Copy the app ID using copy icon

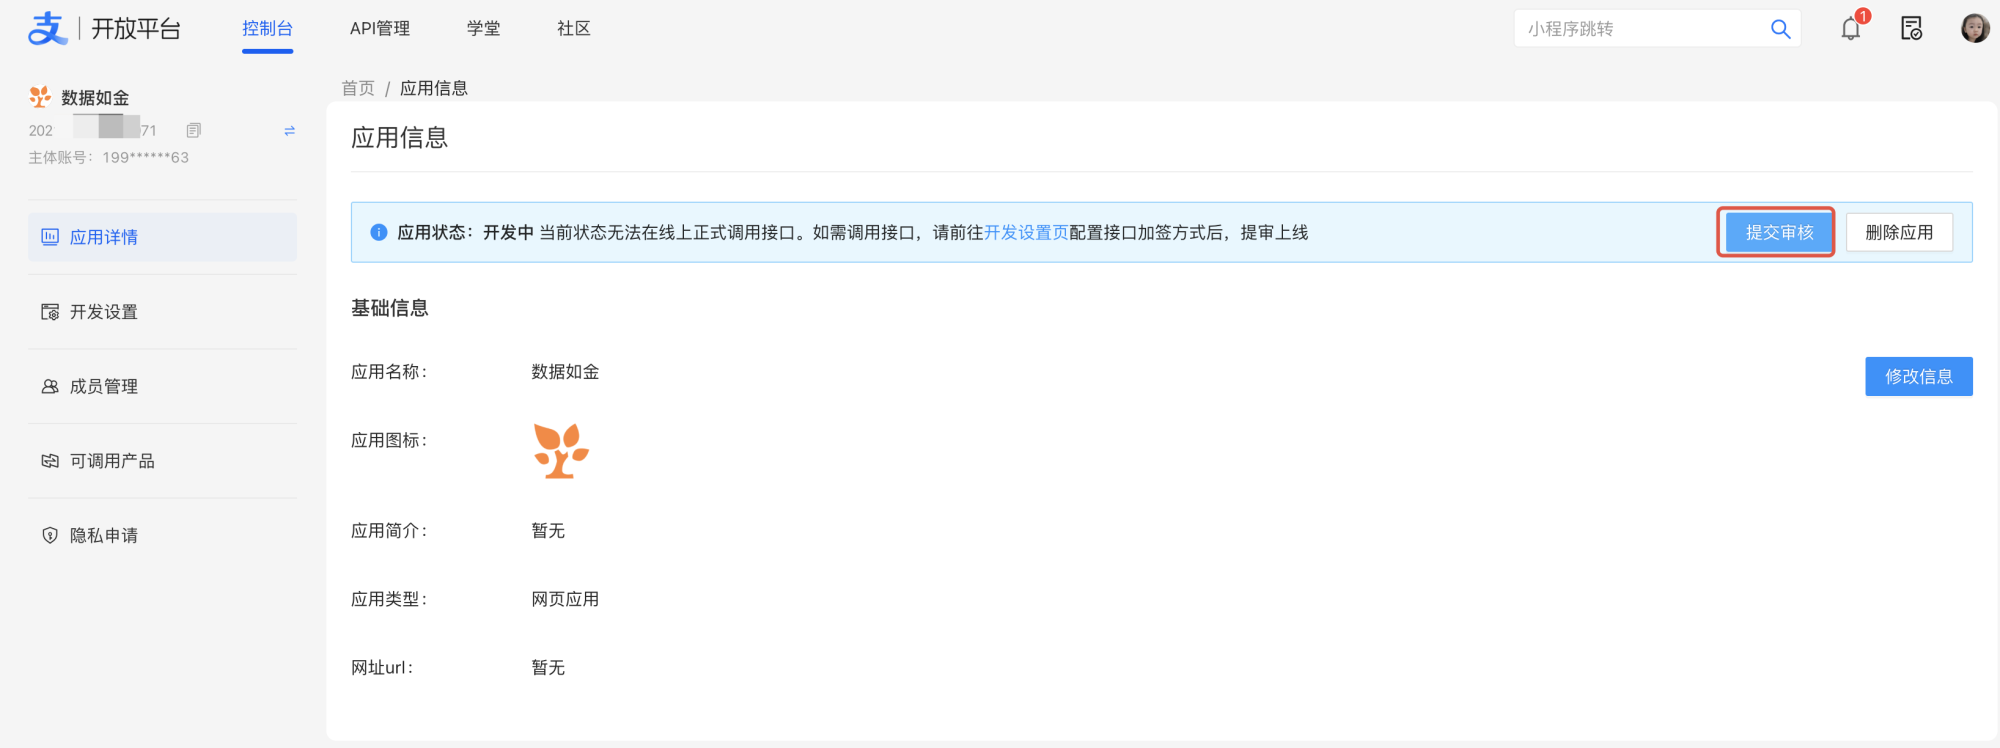(x=194, y=130)
